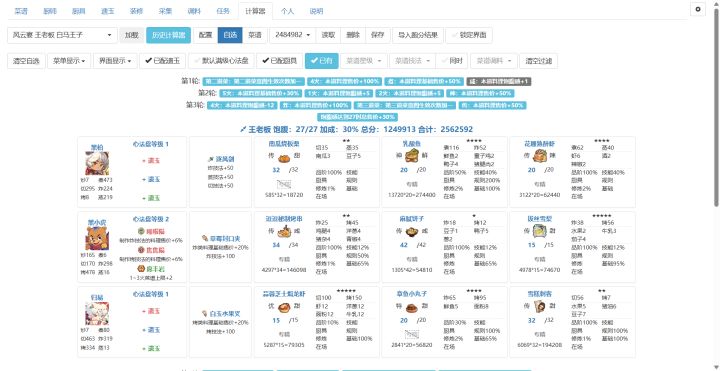Click the 清空自选 button
The width and height of the screenshot is (720, 371).
point(26,61)
